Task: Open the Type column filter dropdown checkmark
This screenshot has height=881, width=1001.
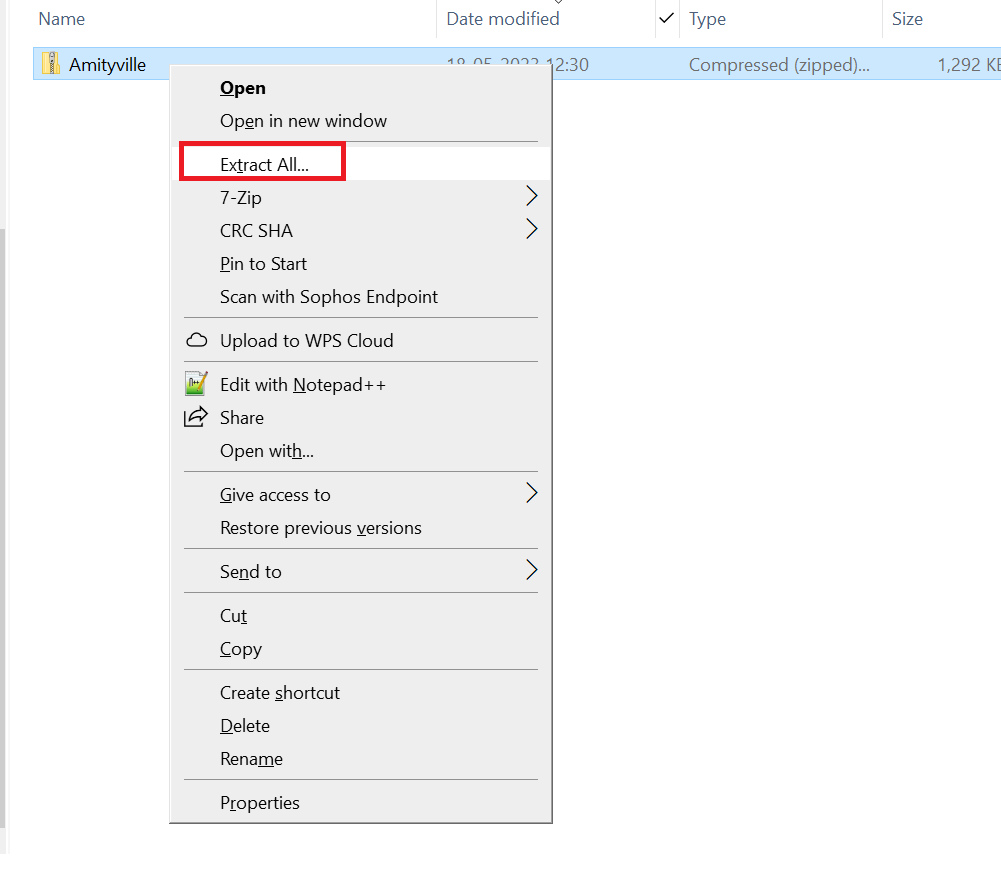Action: [x=666, y=18]
